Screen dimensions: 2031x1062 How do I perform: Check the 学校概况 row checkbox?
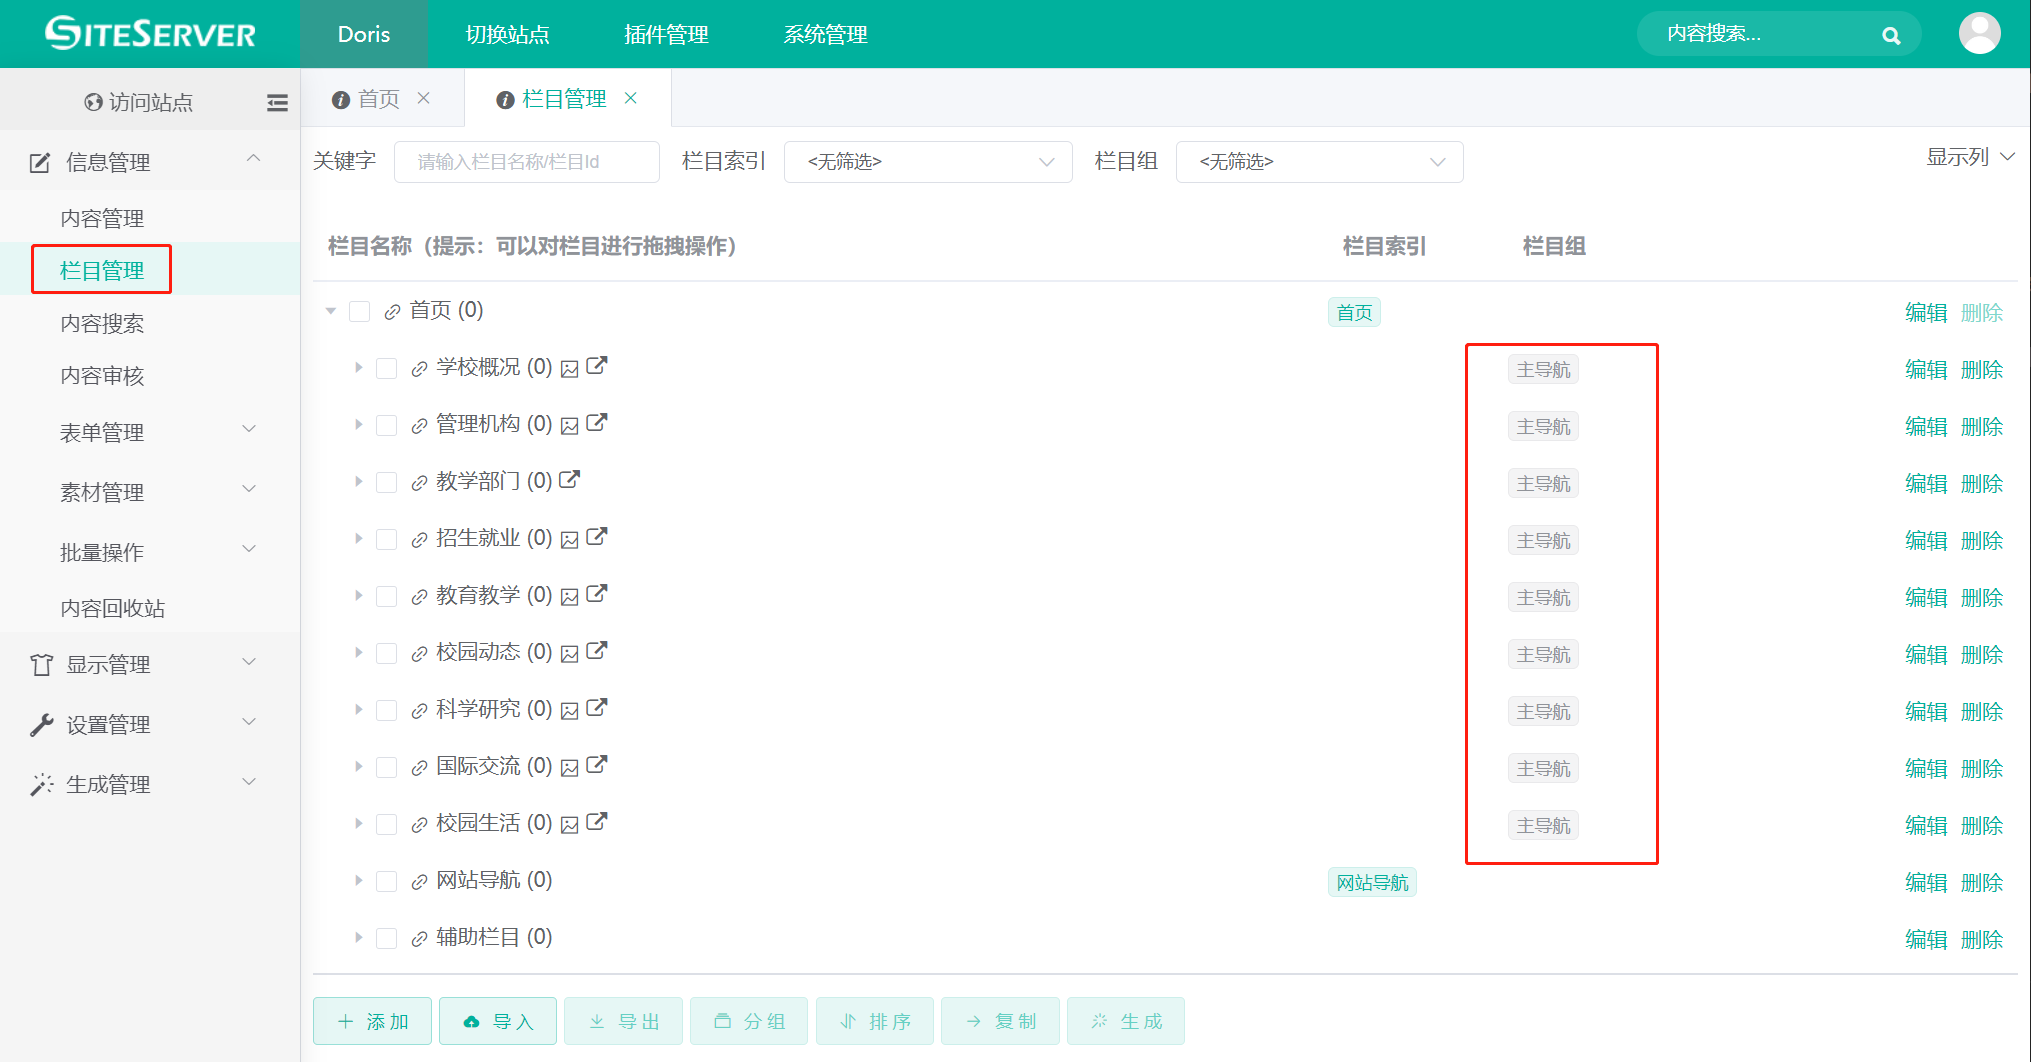point(386,369)
